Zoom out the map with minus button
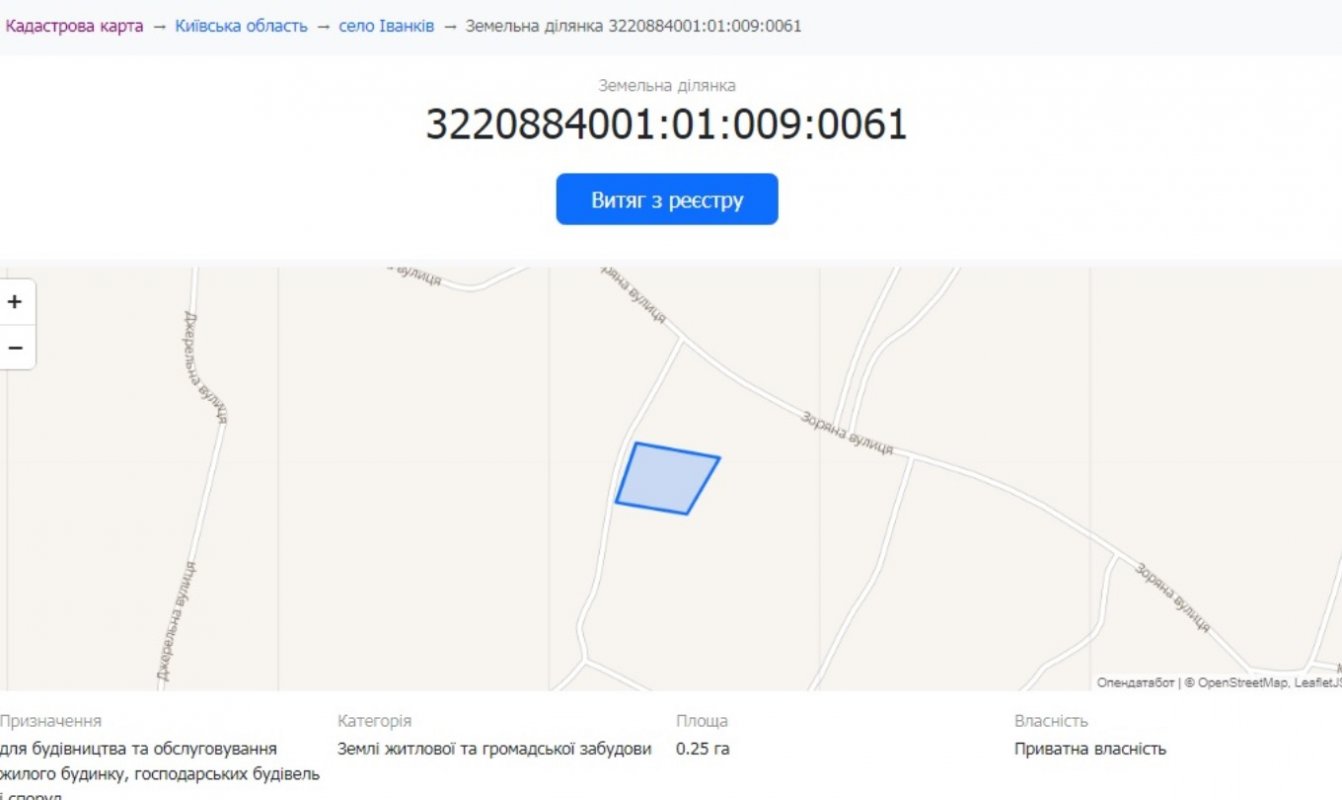 point(15,348)
